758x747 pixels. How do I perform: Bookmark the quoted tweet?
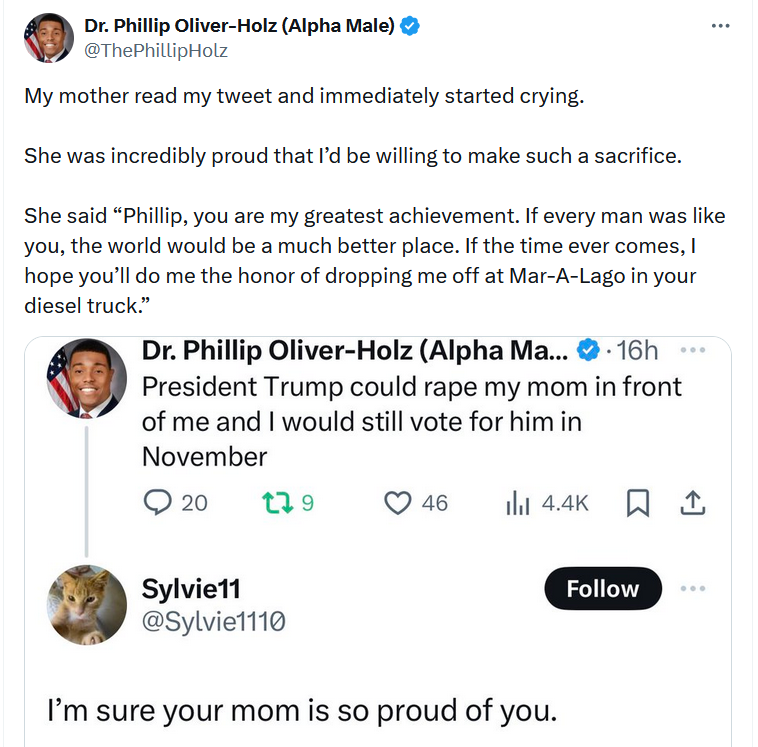pyautogui.click(x=636, y=504)
